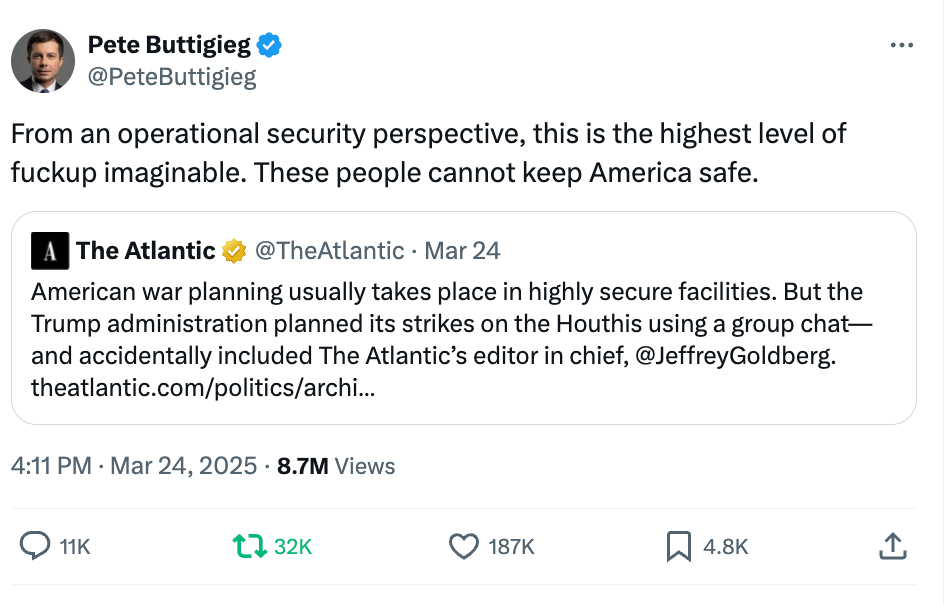Open the @TheAtlantic handle
The image size is (950, 604).
pos(330,251)
